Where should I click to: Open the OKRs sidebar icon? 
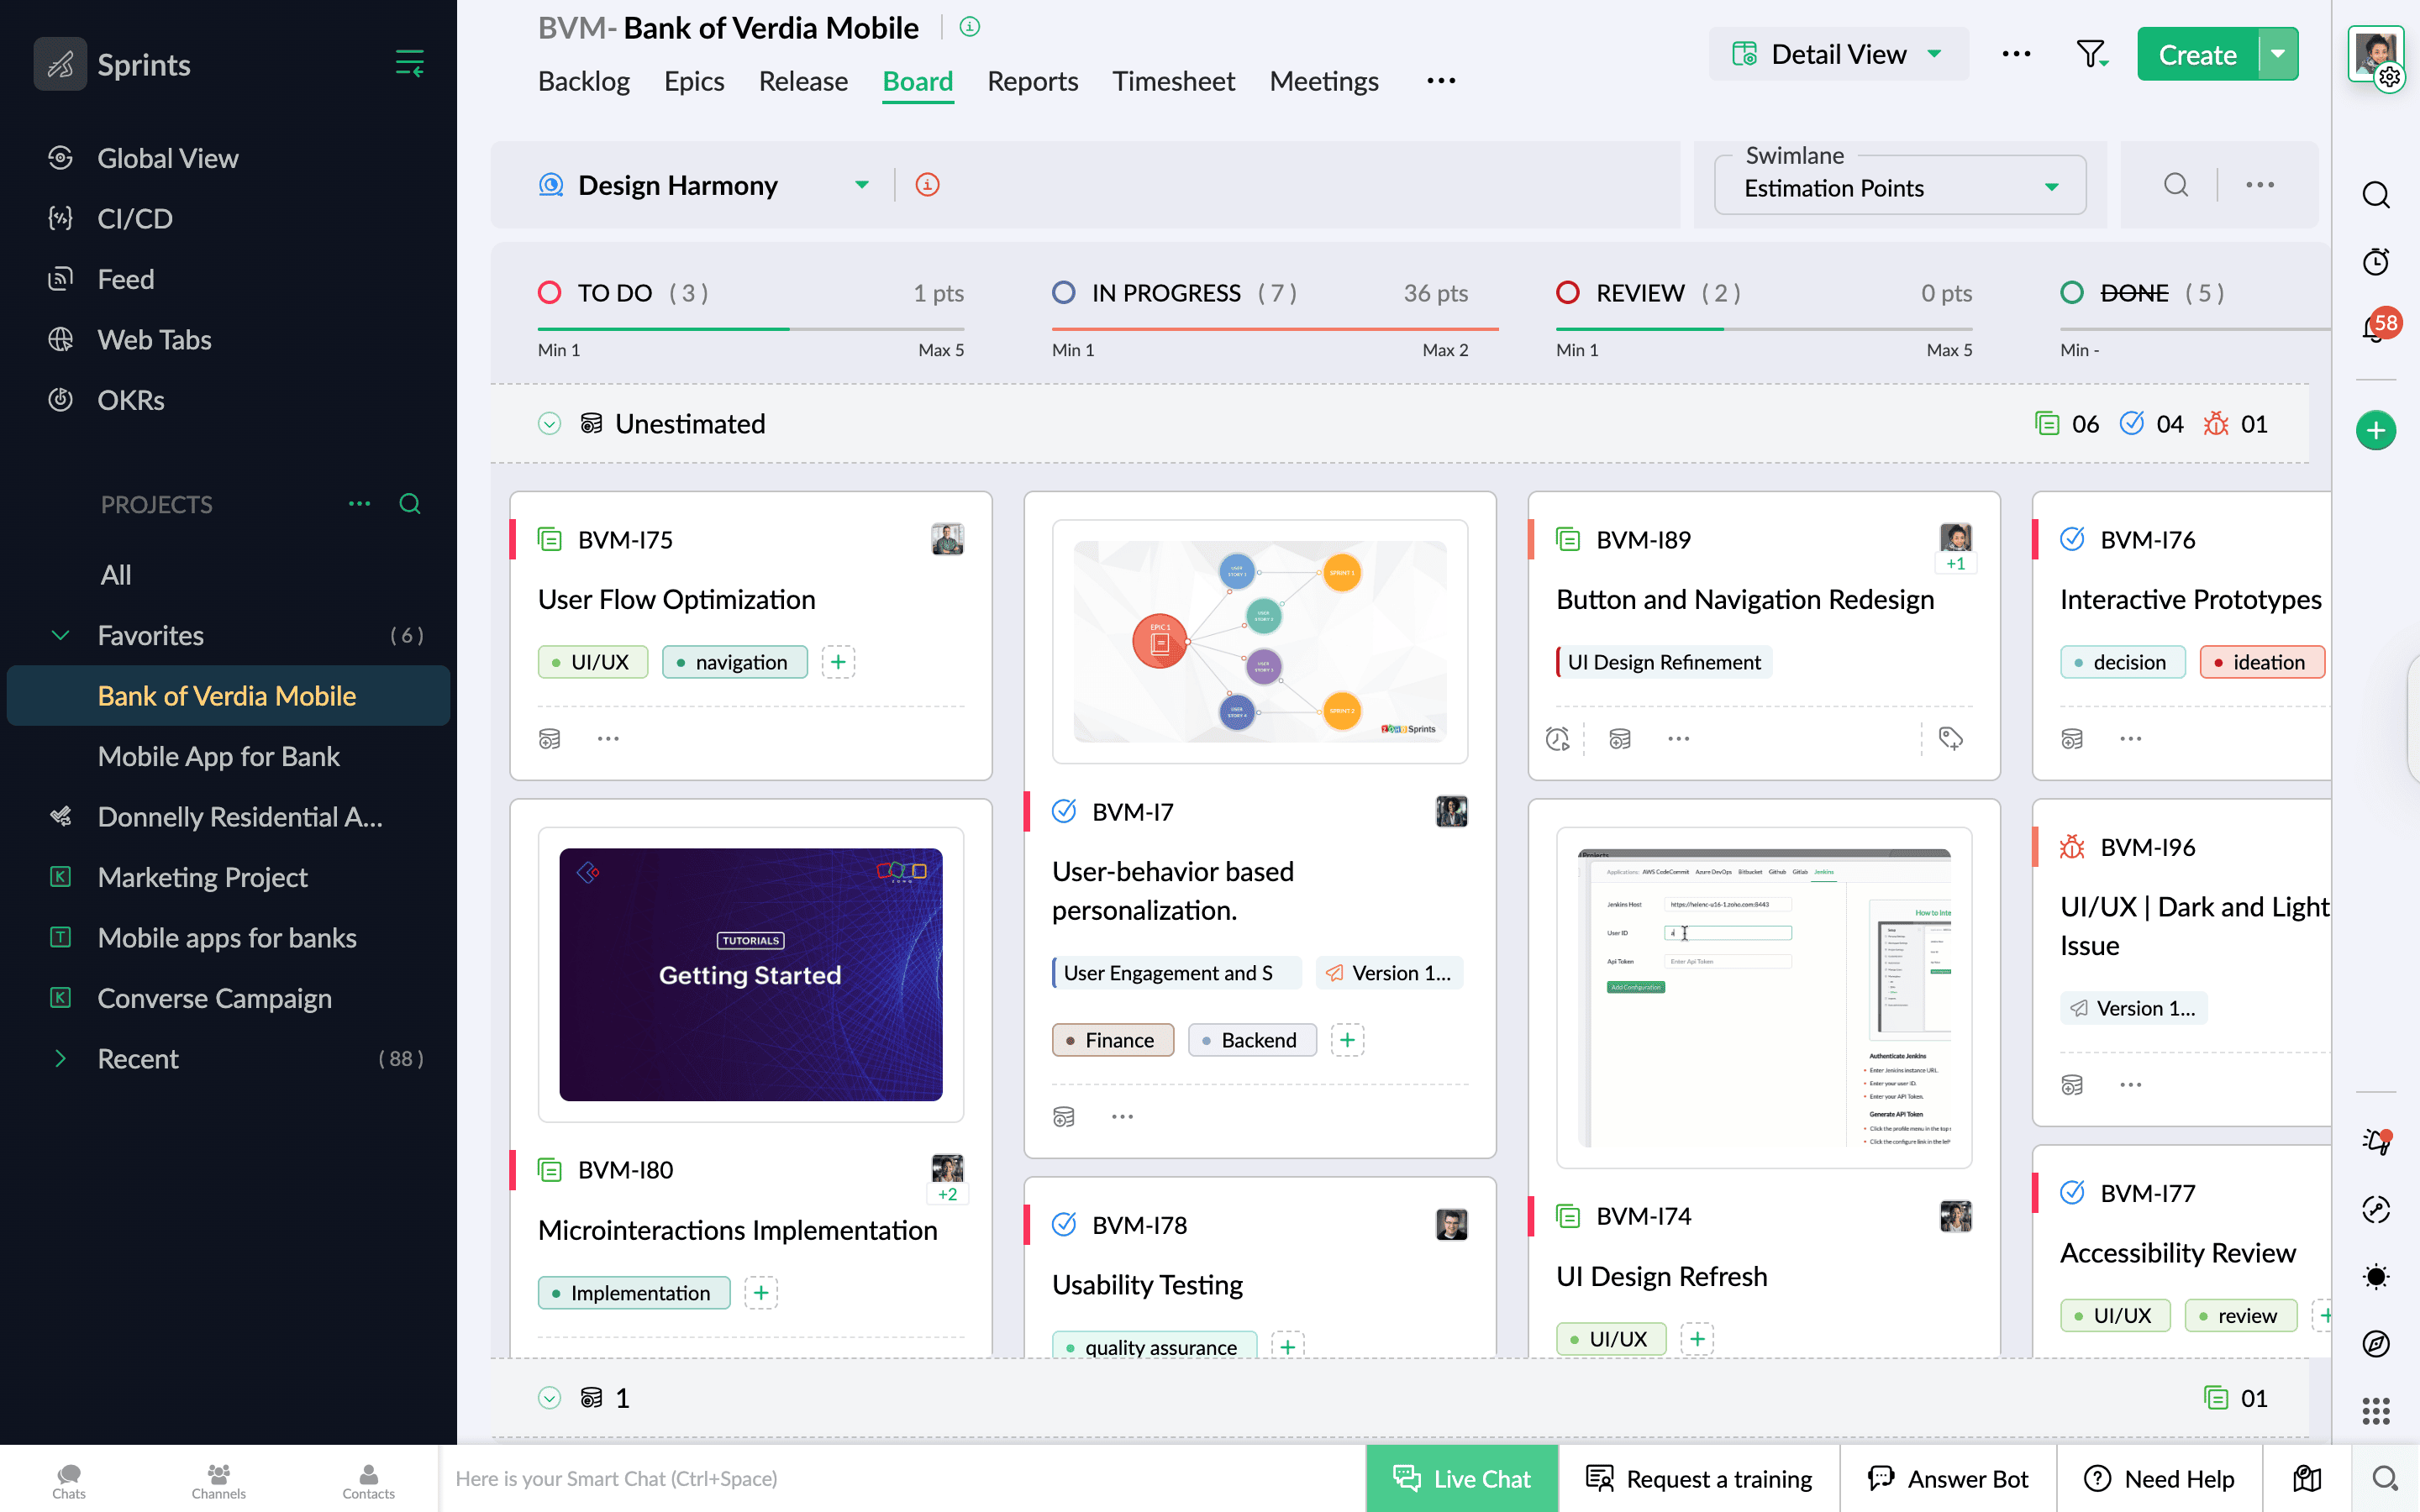tap(60, 399)
